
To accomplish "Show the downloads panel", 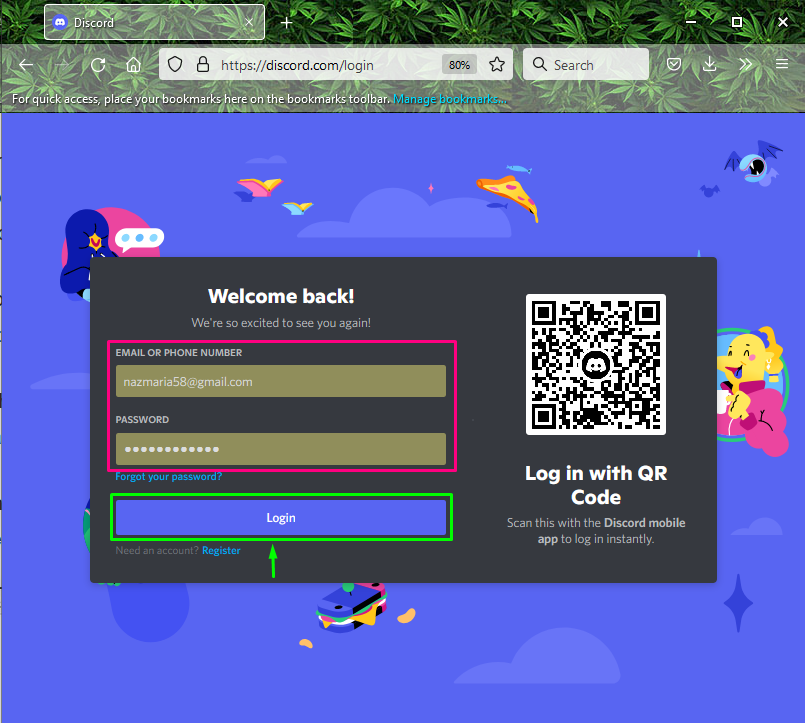I will (x=710, y=65).
